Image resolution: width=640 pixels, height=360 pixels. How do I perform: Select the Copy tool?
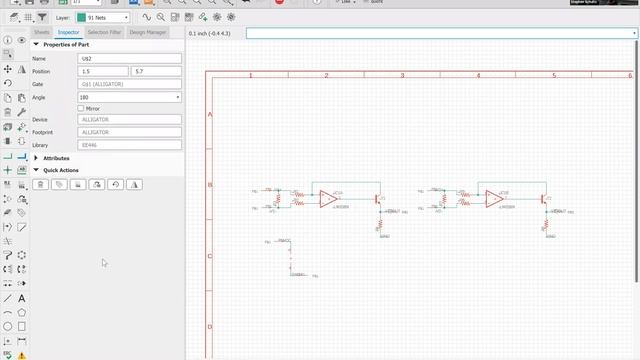click(7, 98)
